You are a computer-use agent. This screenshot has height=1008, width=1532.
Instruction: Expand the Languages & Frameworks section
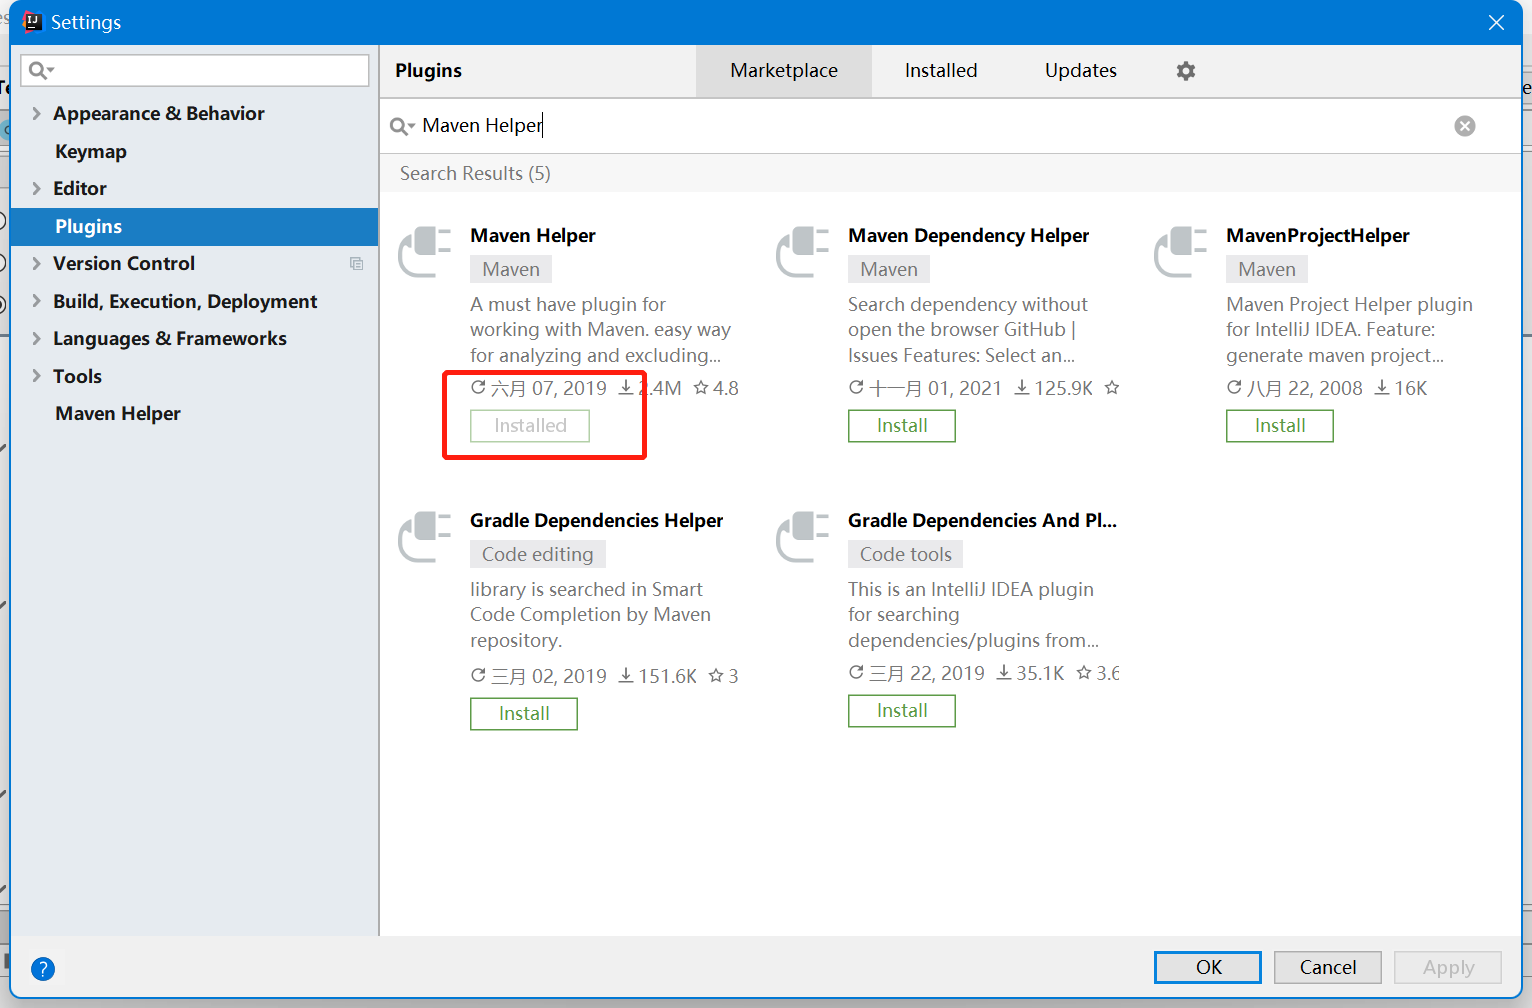coord(36,339)
